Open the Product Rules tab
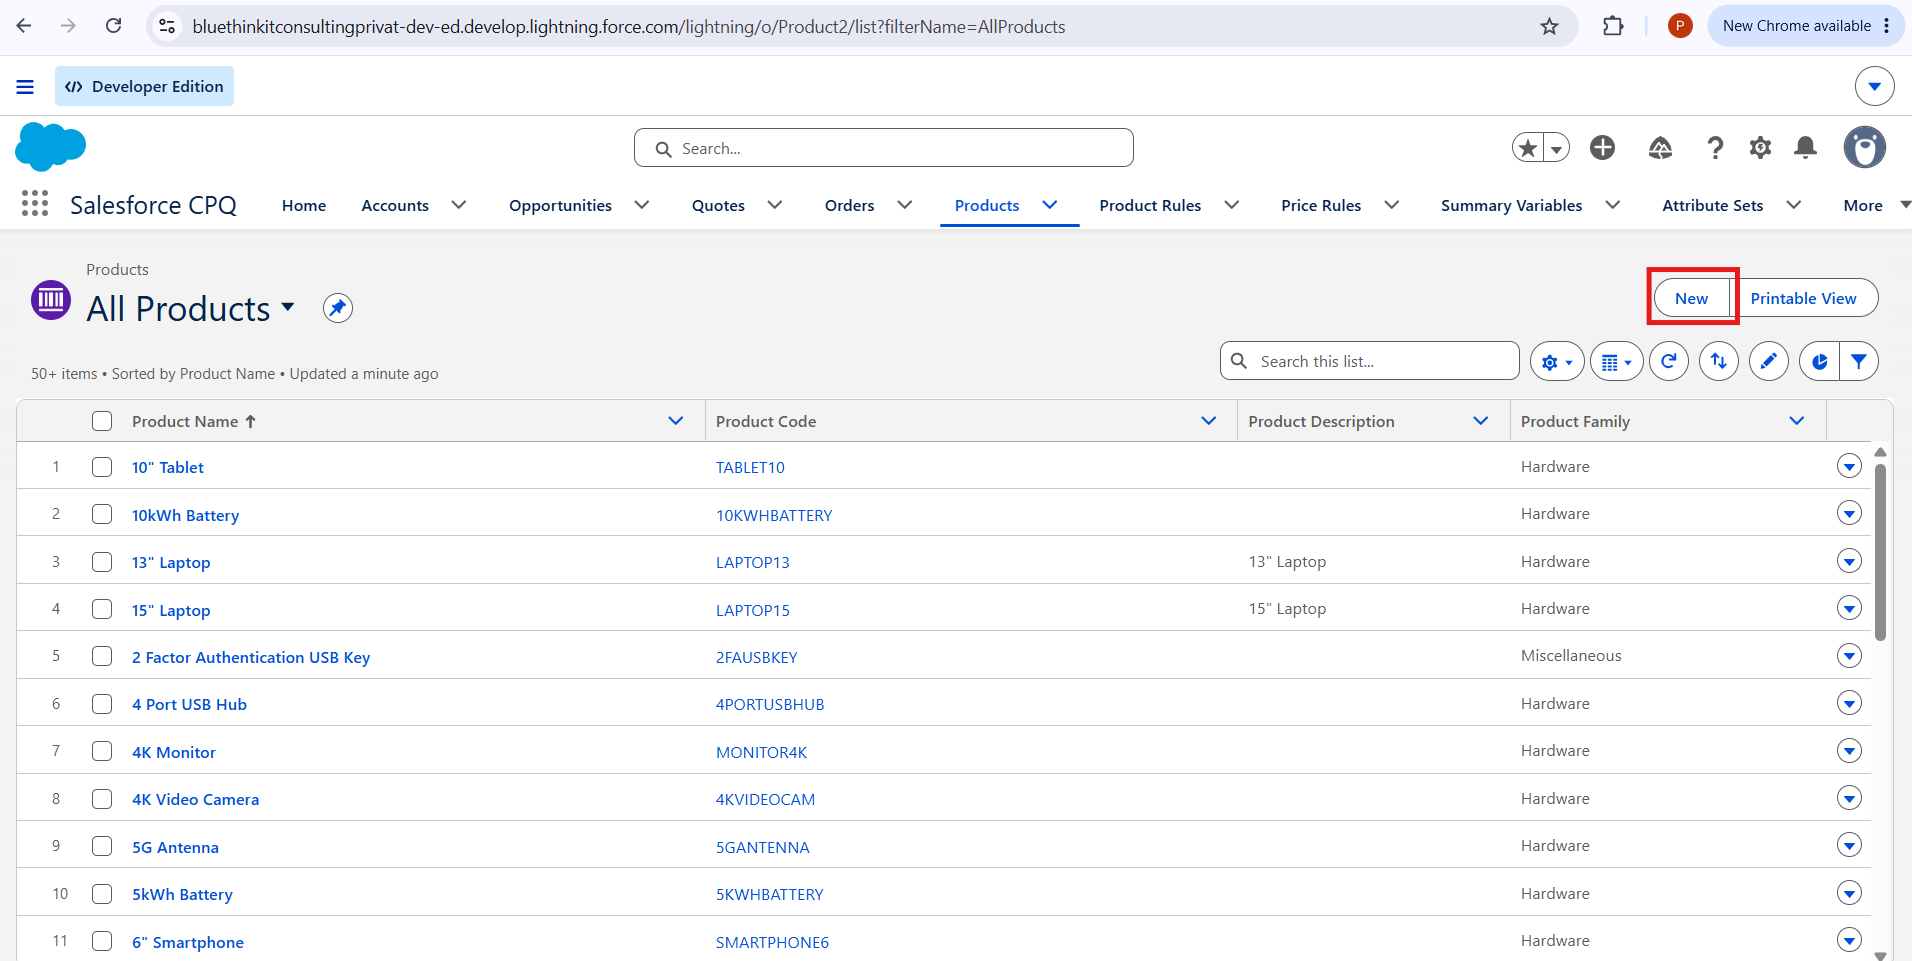The height and width of the screenshot is (961, 1912). (1150, 205)
